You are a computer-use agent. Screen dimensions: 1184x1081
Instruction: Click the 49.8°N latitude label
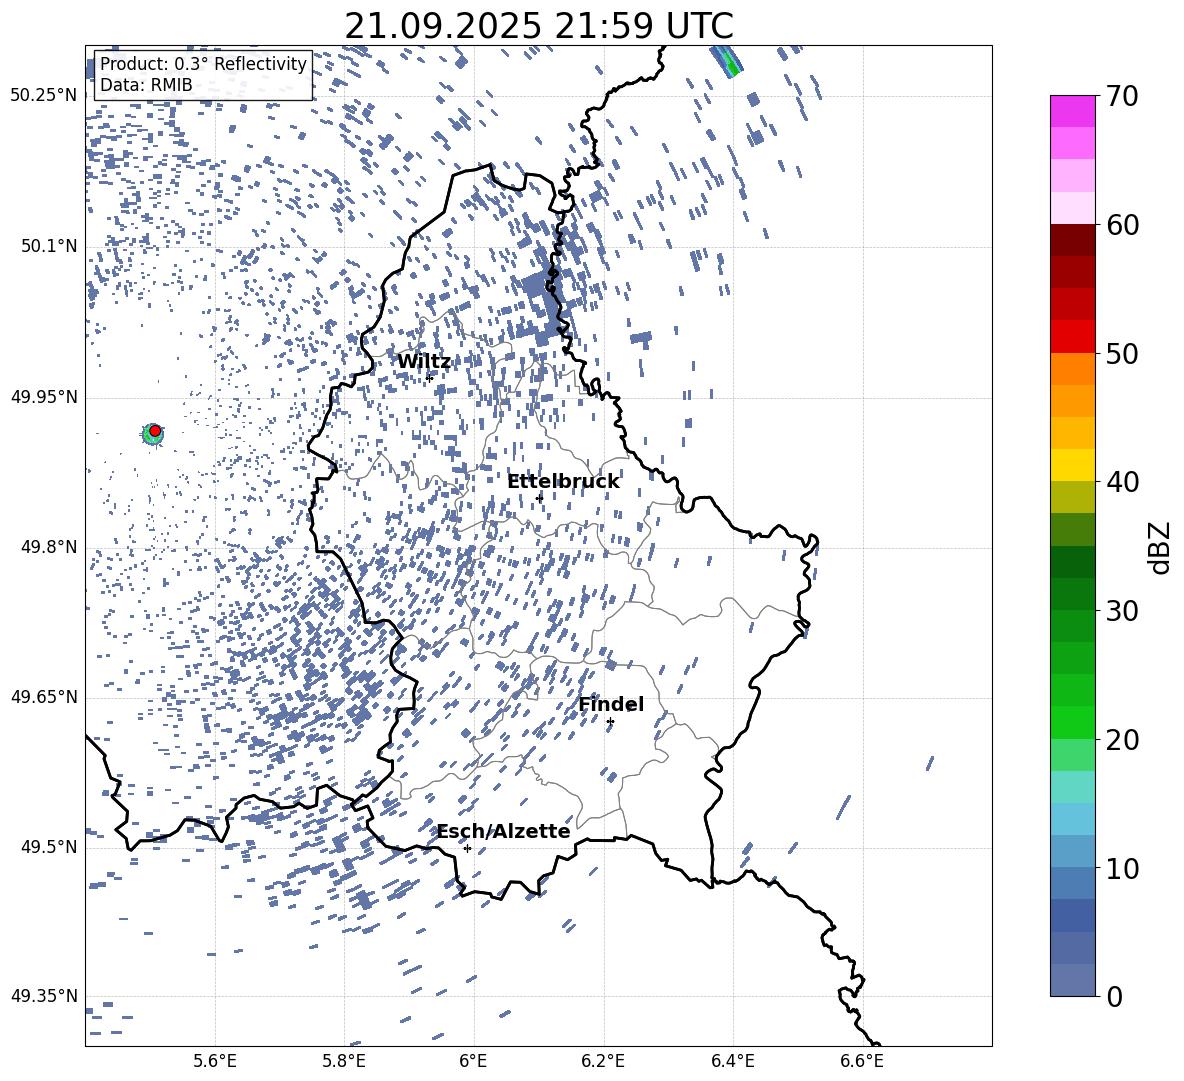click(49, 547)
